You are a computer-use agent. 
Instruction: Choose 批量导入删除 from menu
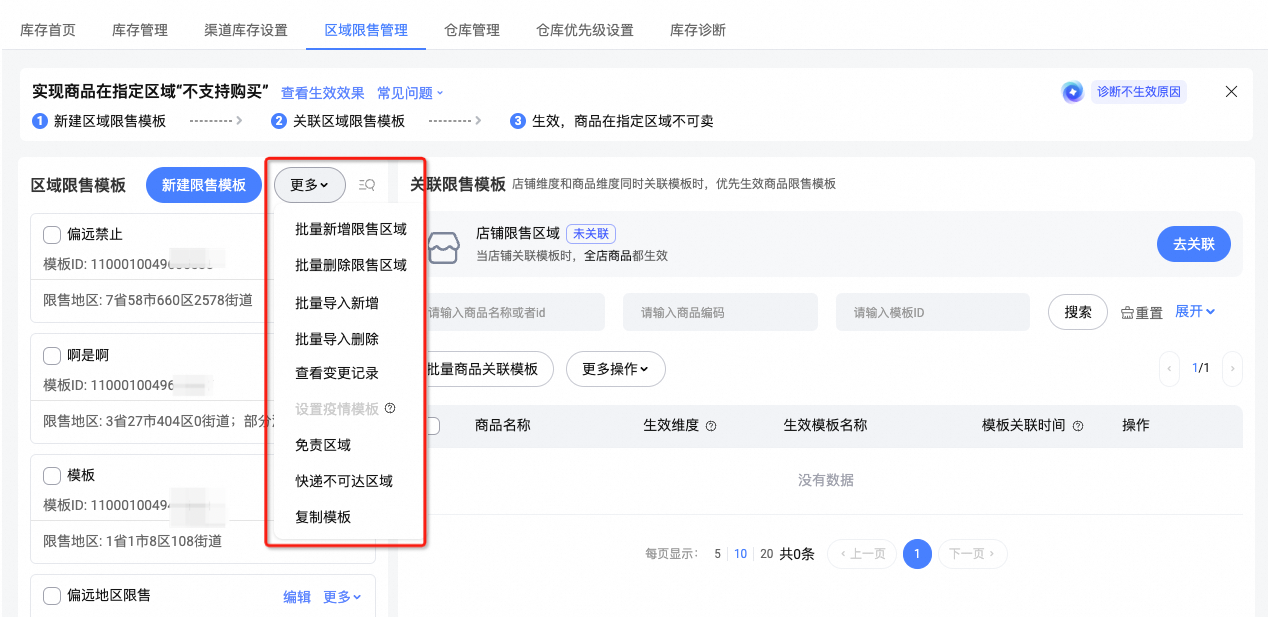[x=337, y=339]
